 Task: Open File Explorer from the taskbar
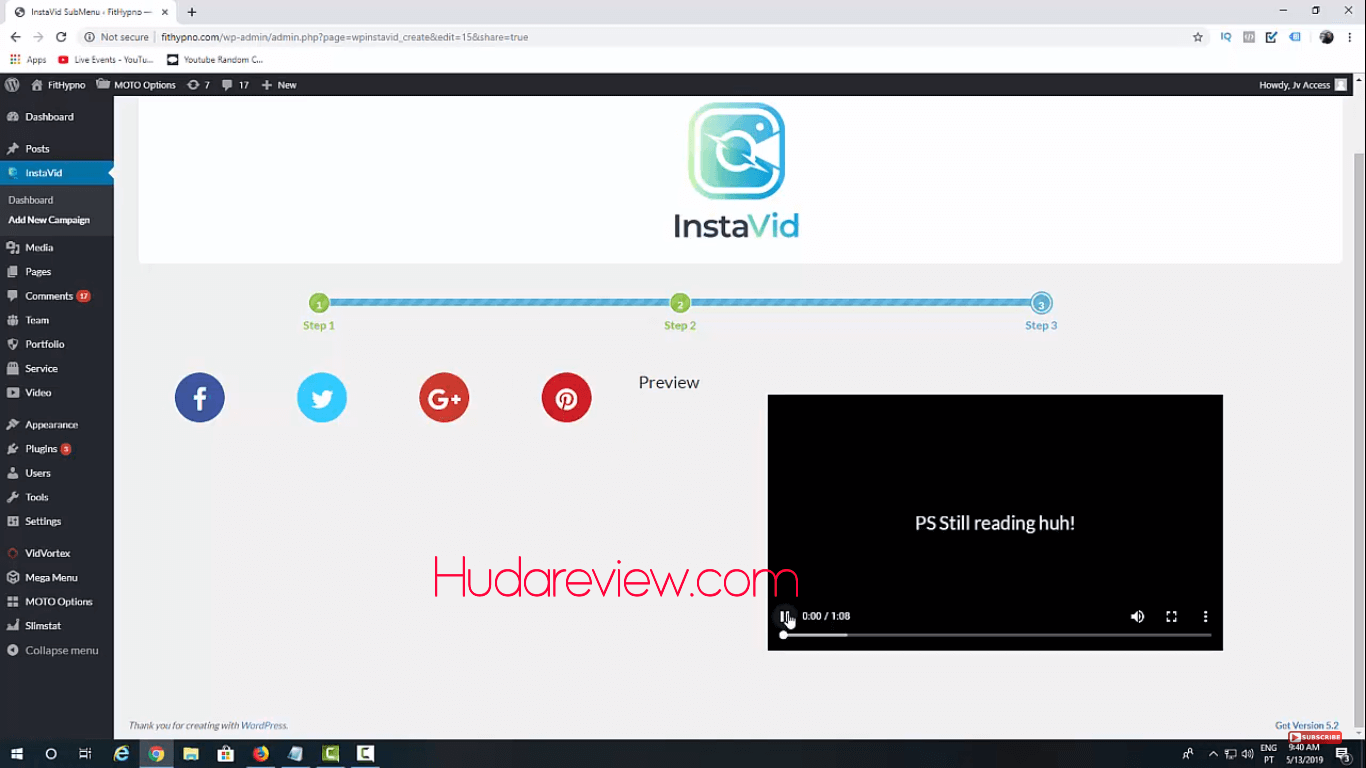[x=191, y=754]
